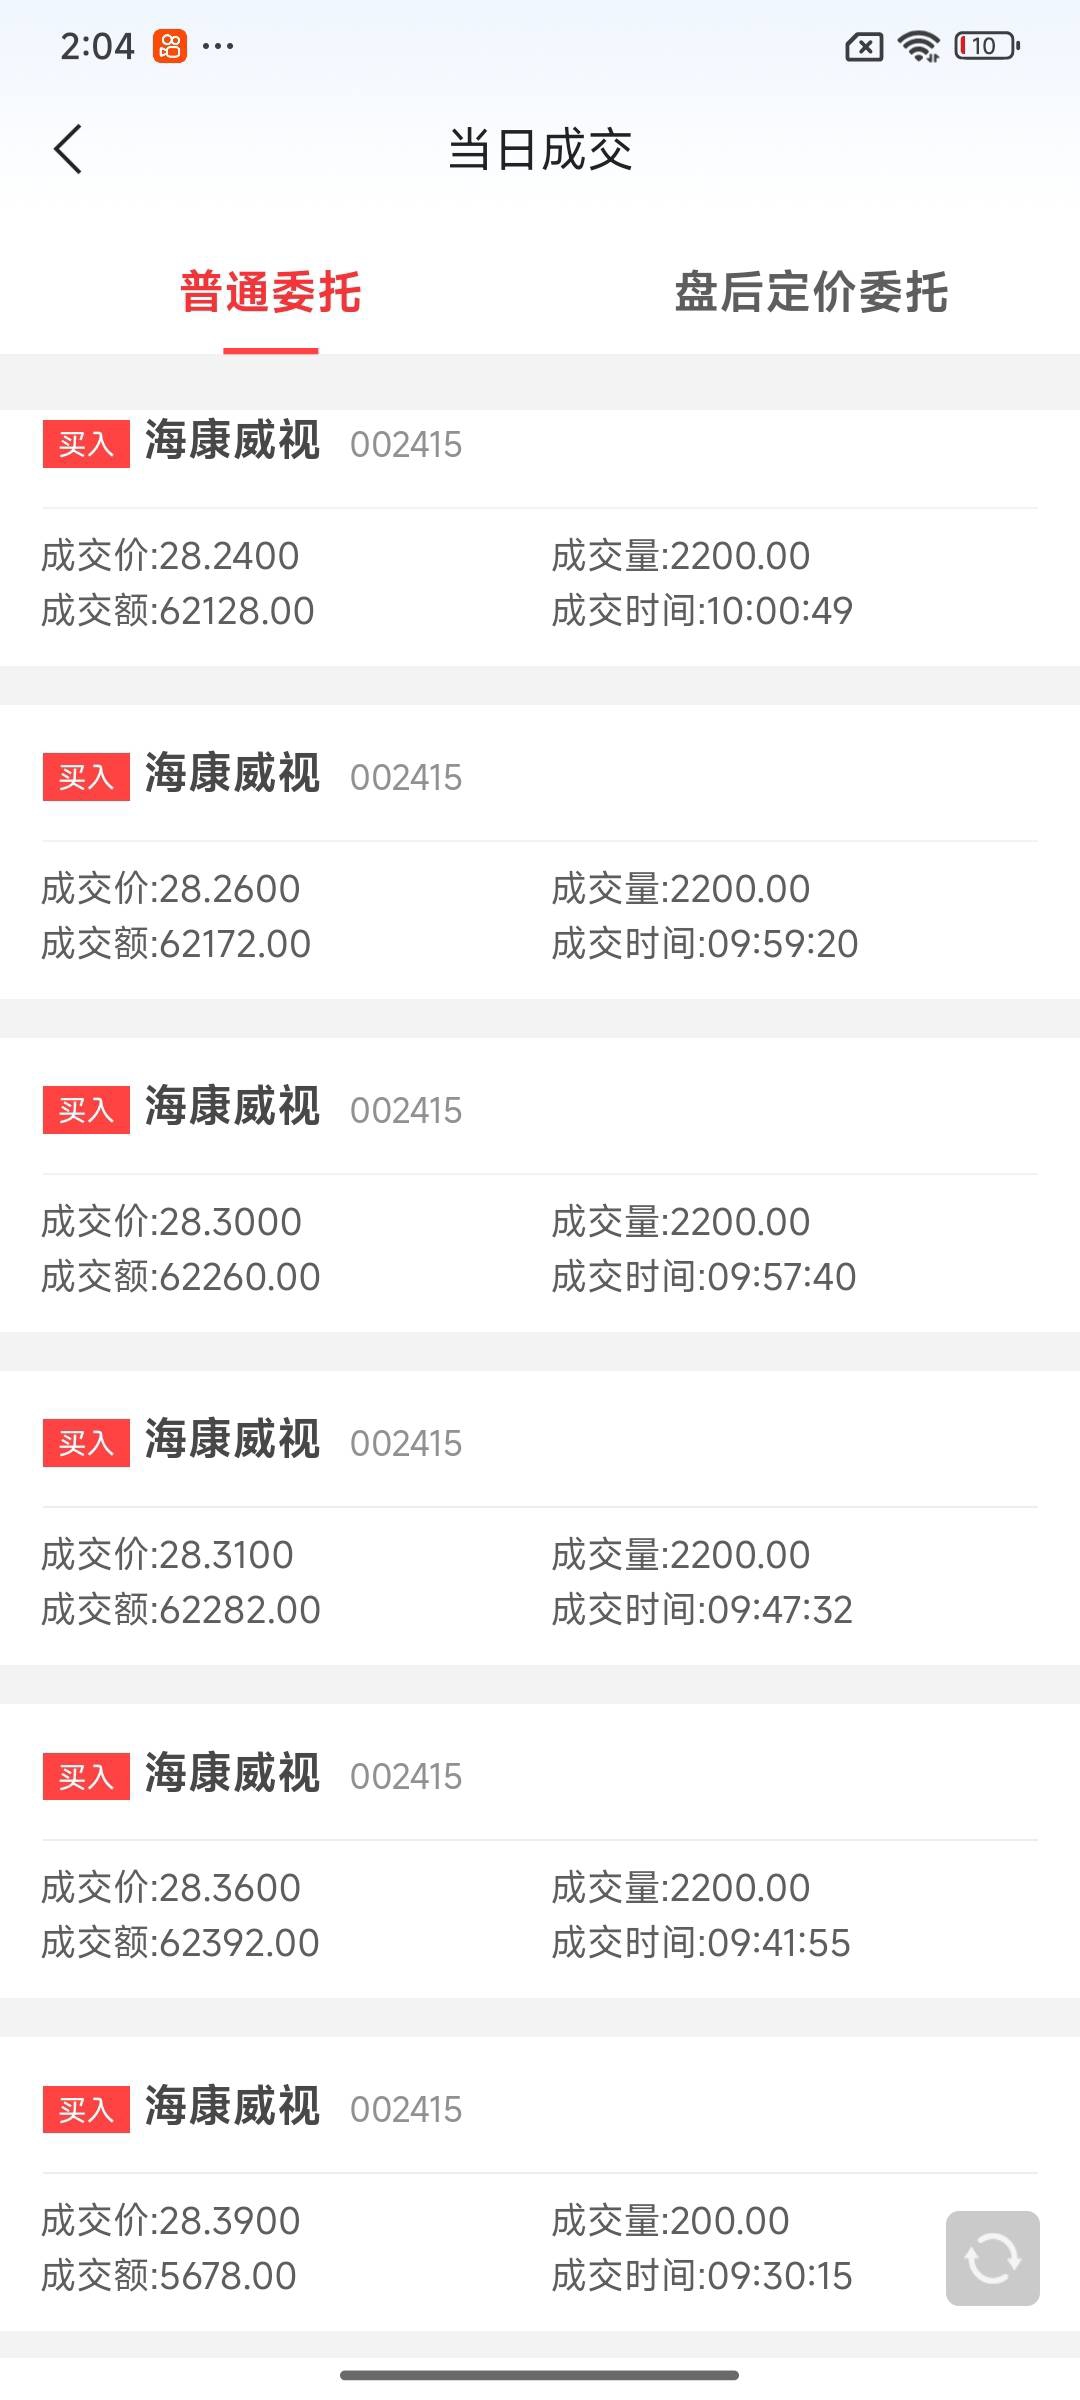Tap the three-dots notification overflow
The width and height of the screenshot is (1080, 2400).
pyautogui.click(x=218, y=46)
